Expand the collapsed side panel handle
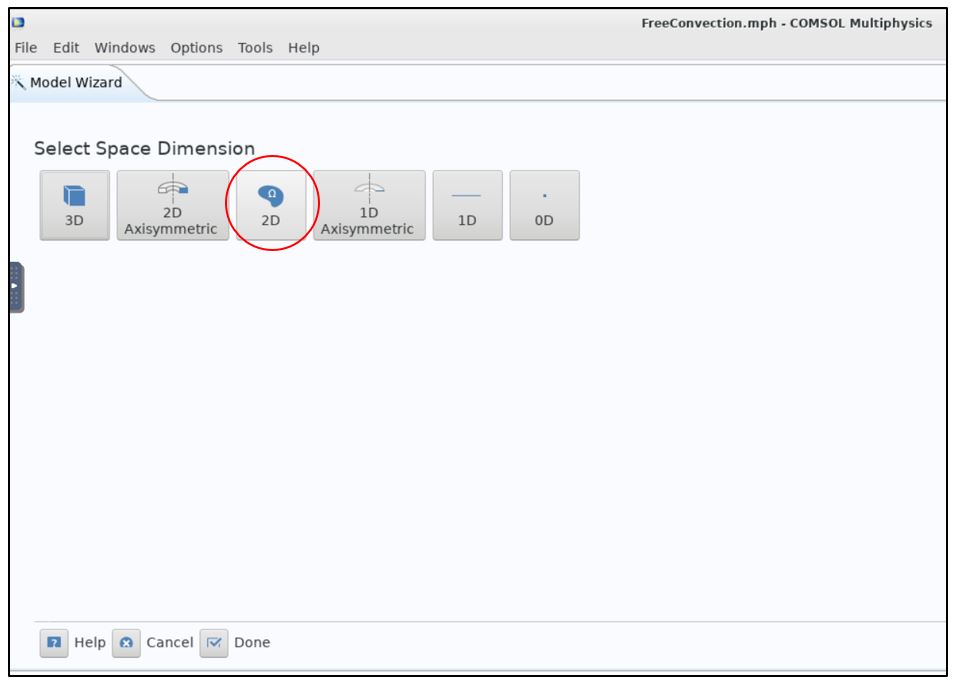This screenshot has height=685, width=954. pos(16,287)
